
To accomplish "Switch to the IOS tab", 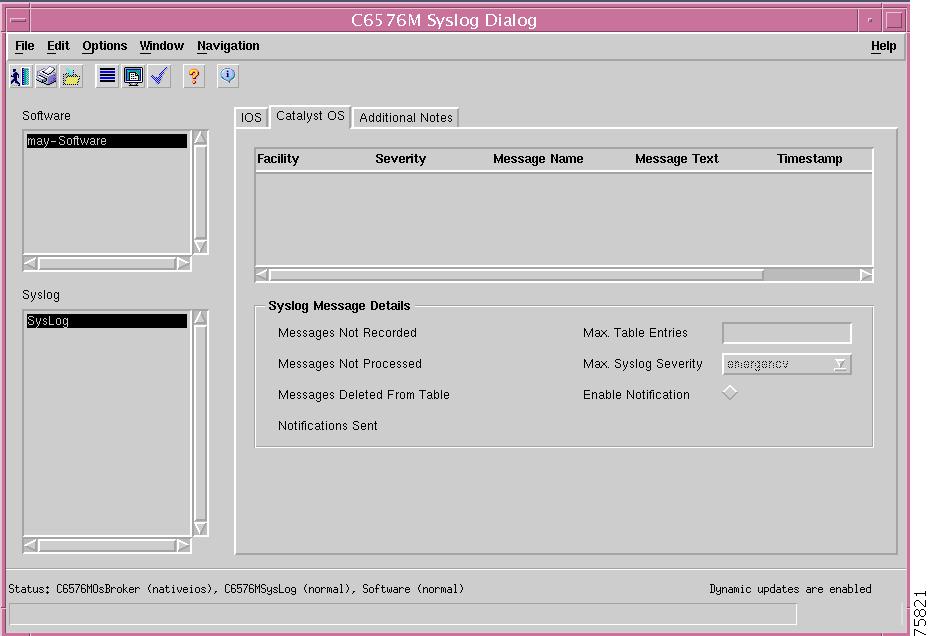I will tap(251, 117).
